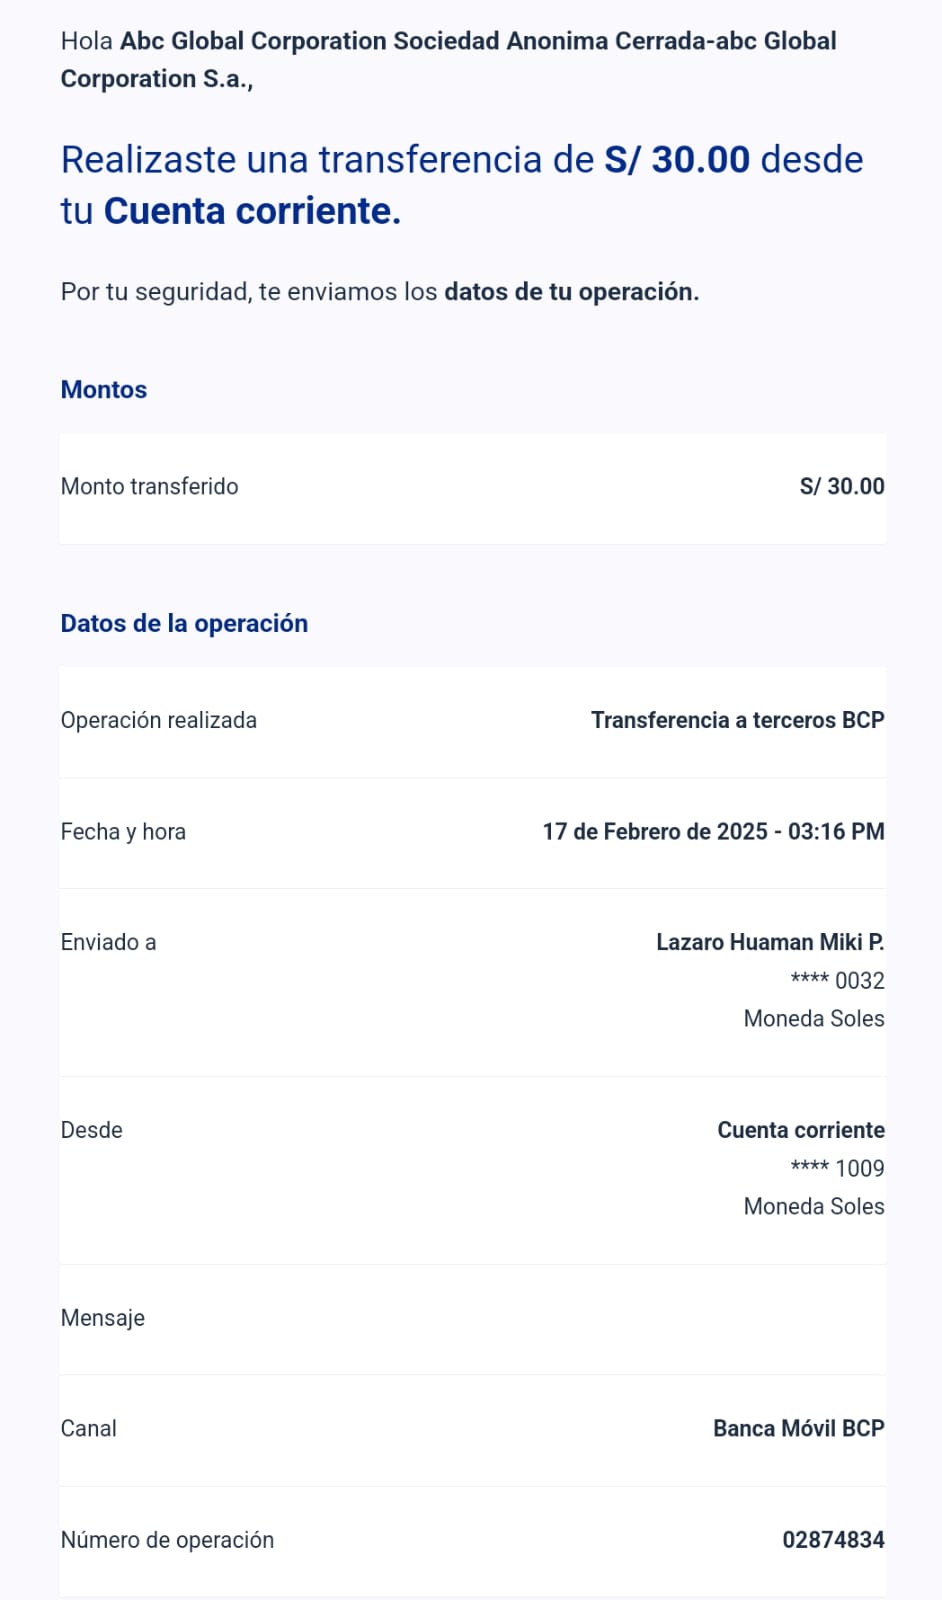The image size is (942, 1600).
Task: Select the "Banca Móvil BCP" channel value
Action: [x=798, y=1429]
